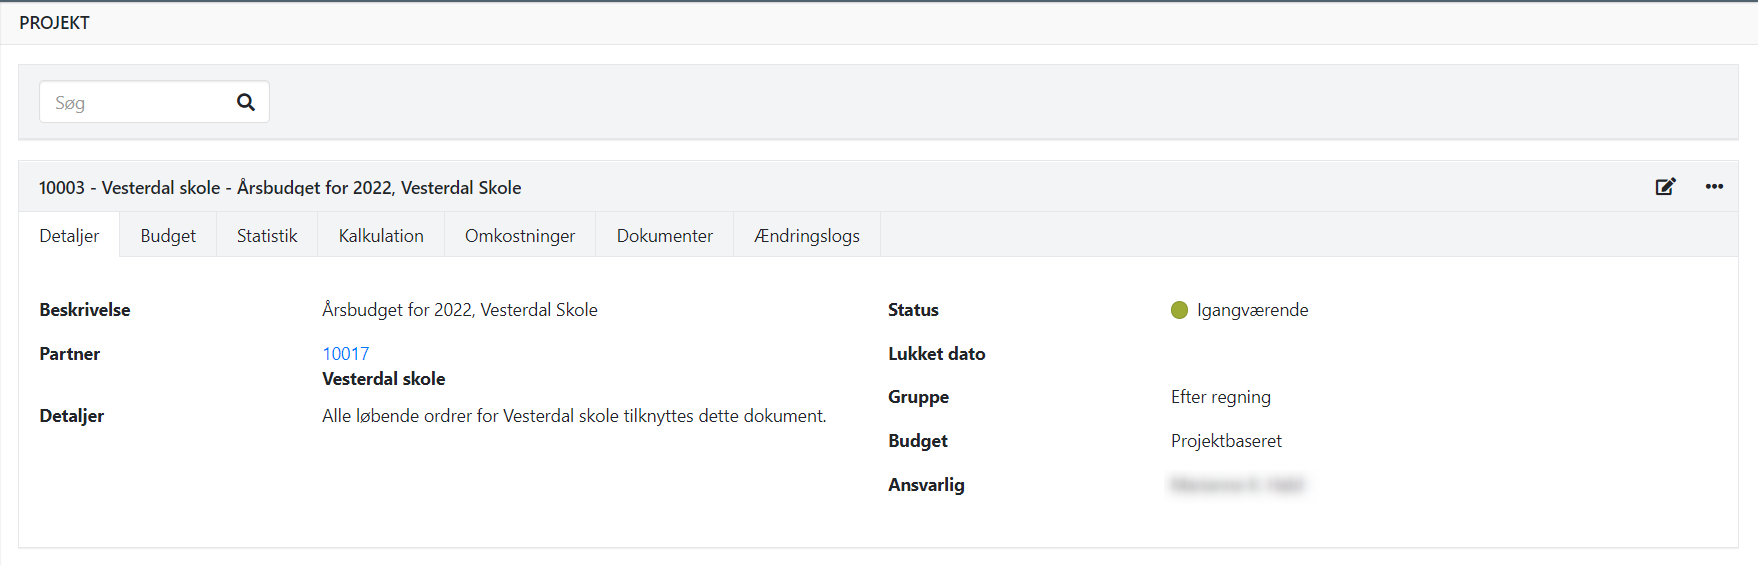Click the bold Budget field label
The height and width of the screenshot is (565, 1758).
coord(918,441)
